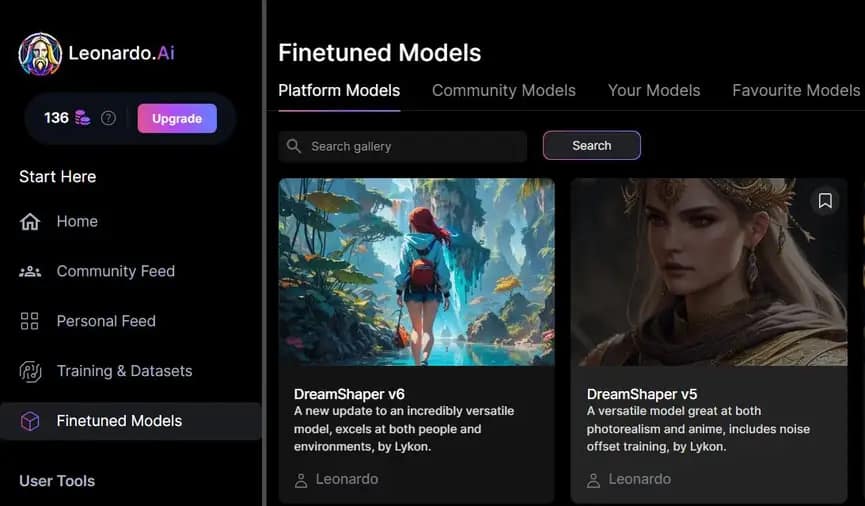Focus the Search gallery input field

pos(410,146)
